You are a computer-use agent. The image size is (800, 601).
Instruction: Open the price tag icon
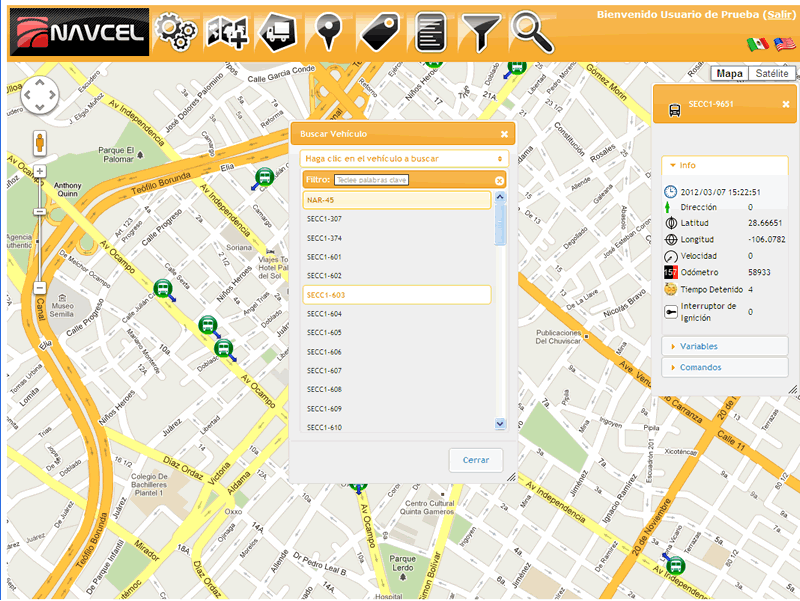pyautogui.click(x=380, y=32)
